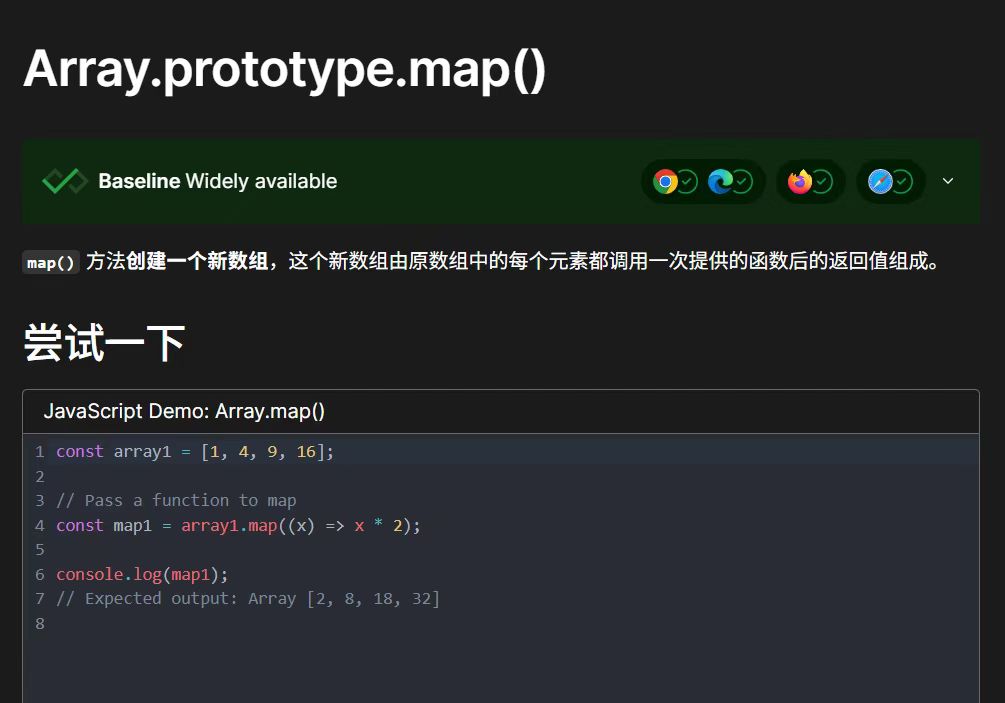Click line number 8 in editor gutter
The image size is (1005, 703).
click(x=40, y=624)
